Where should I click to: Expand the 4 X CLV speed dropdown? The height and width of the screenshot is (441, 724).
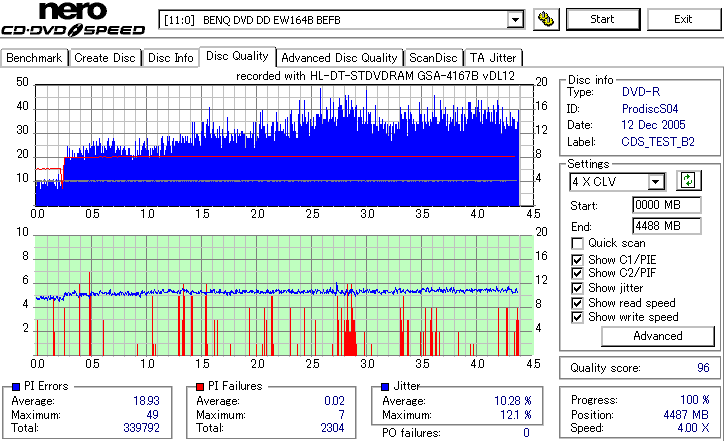tap(655, 182)
